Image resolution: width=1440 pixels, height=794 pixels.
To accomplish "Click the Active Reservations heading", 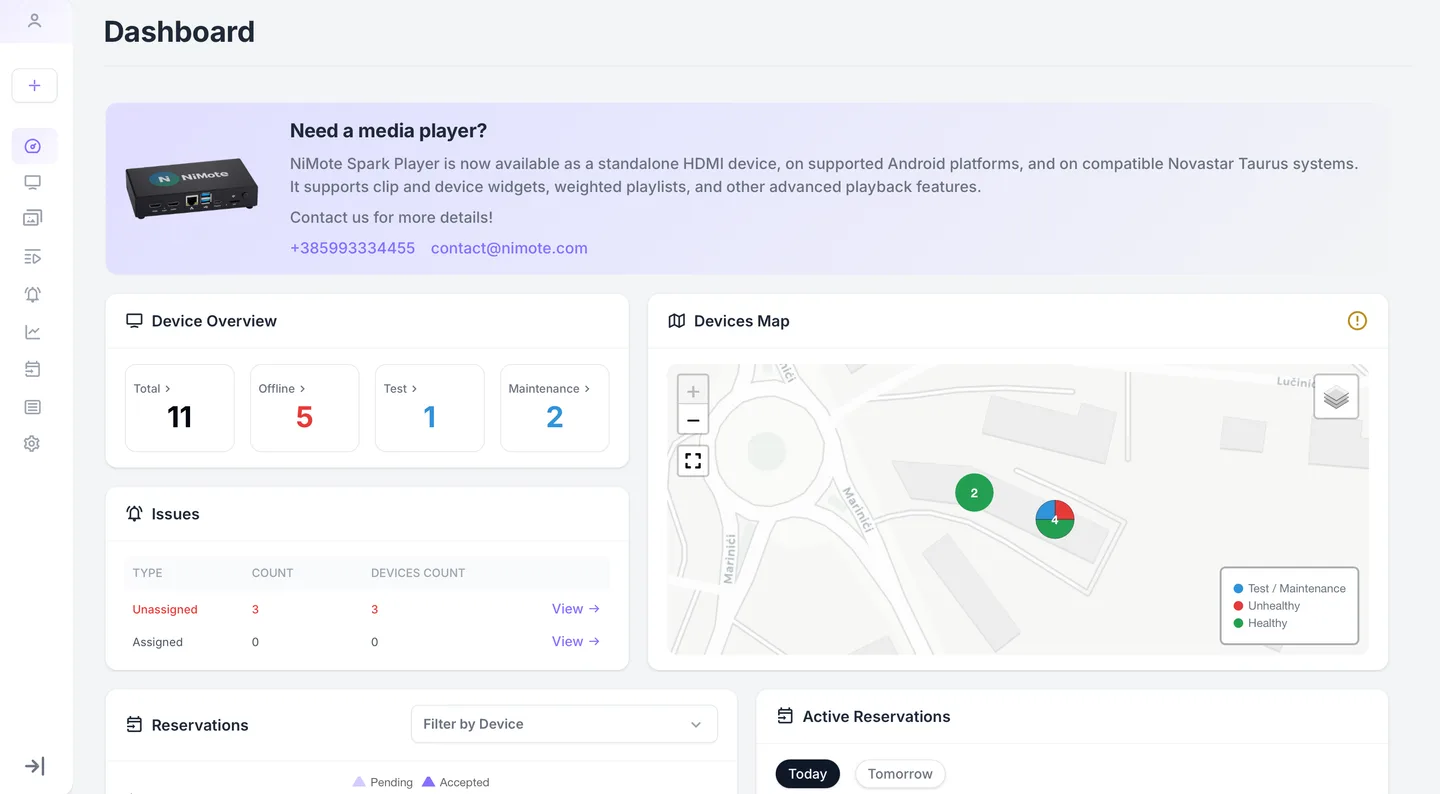I will click(x=876, y=716).
